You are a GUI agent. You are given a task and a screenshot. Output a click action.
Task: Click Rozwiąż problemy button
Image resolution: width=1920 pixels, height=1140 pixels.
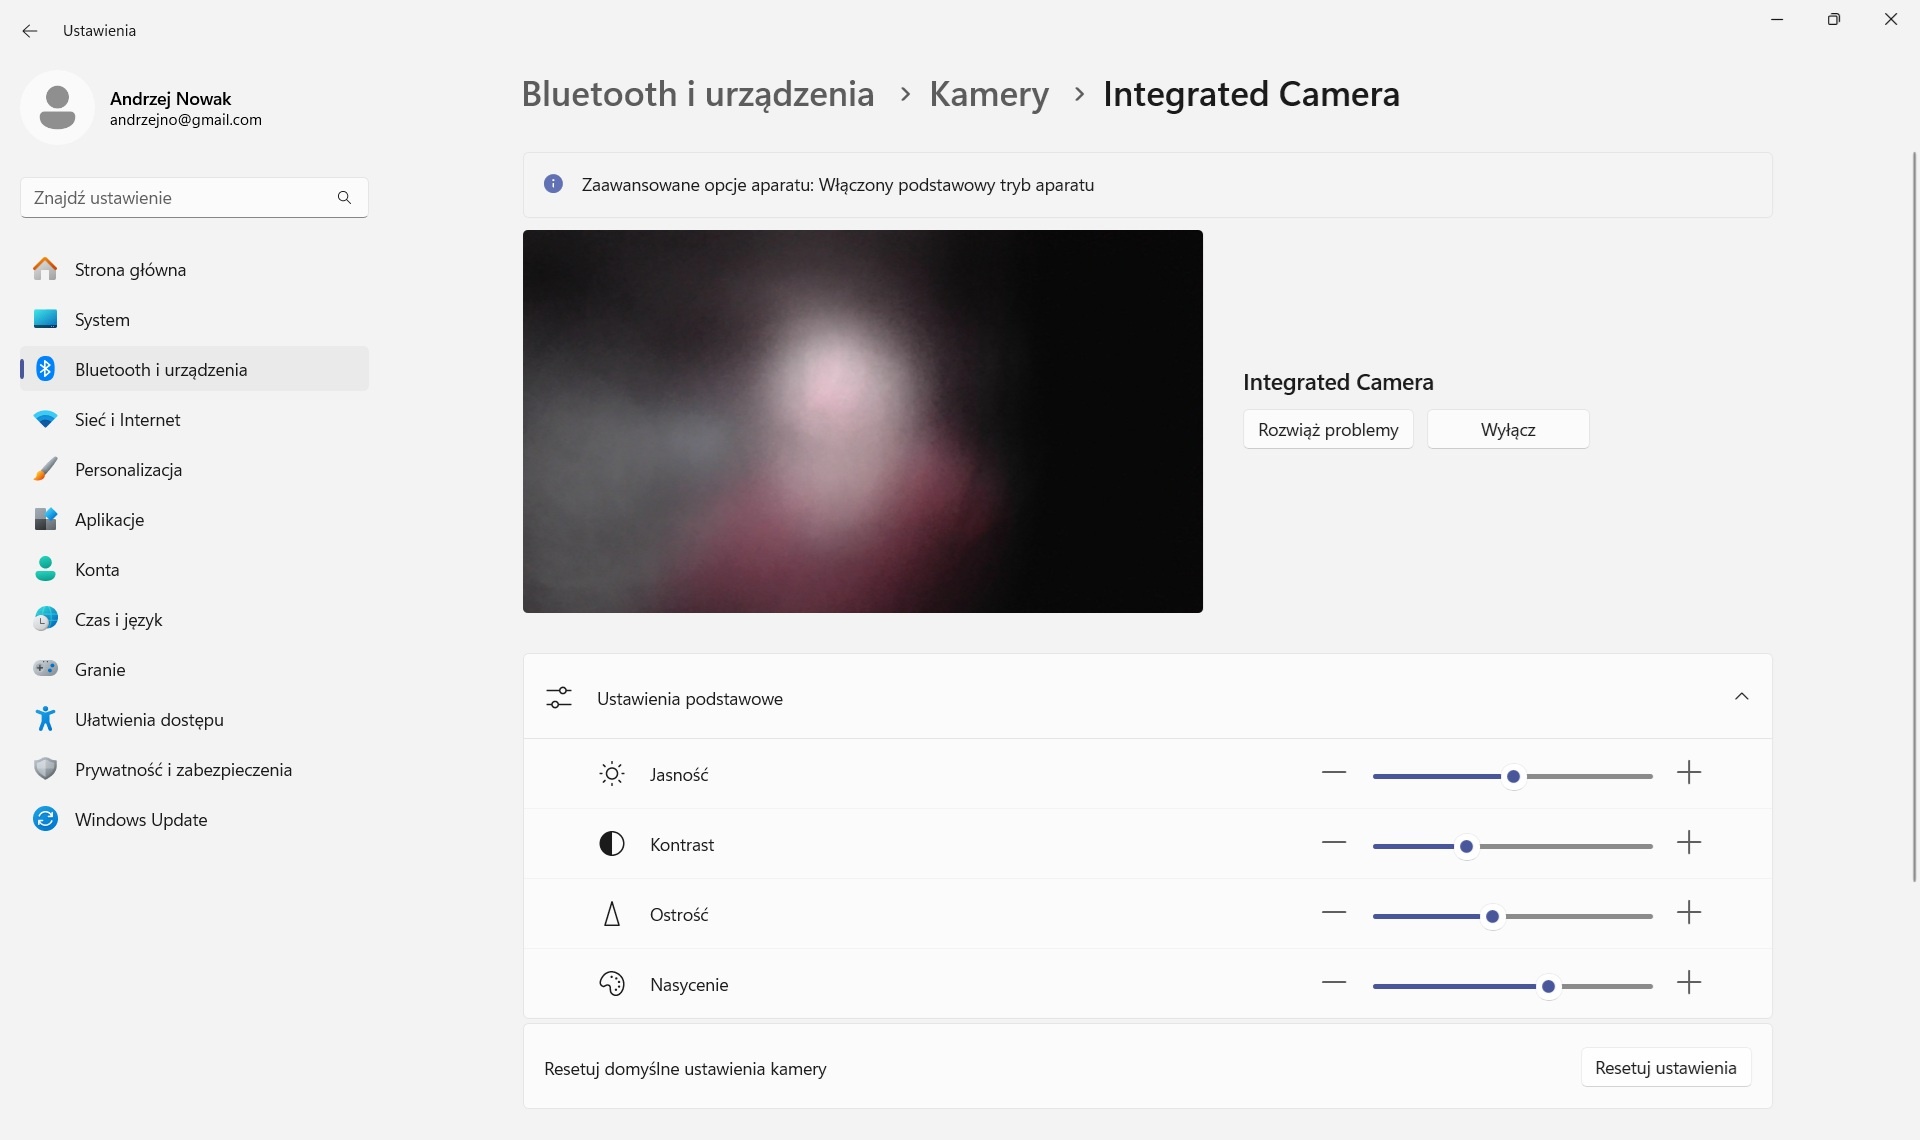coord(1327,430)
